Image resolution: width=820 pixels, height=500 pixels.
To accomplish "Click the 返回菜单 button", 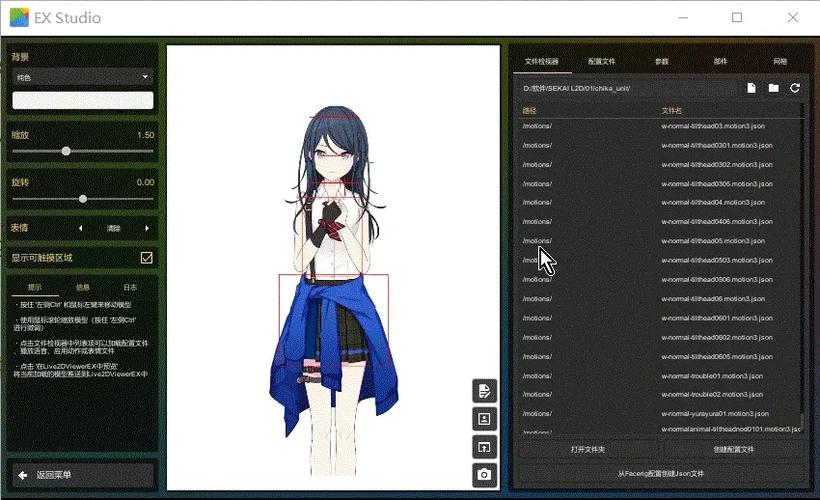I will [x=83, y=475].
